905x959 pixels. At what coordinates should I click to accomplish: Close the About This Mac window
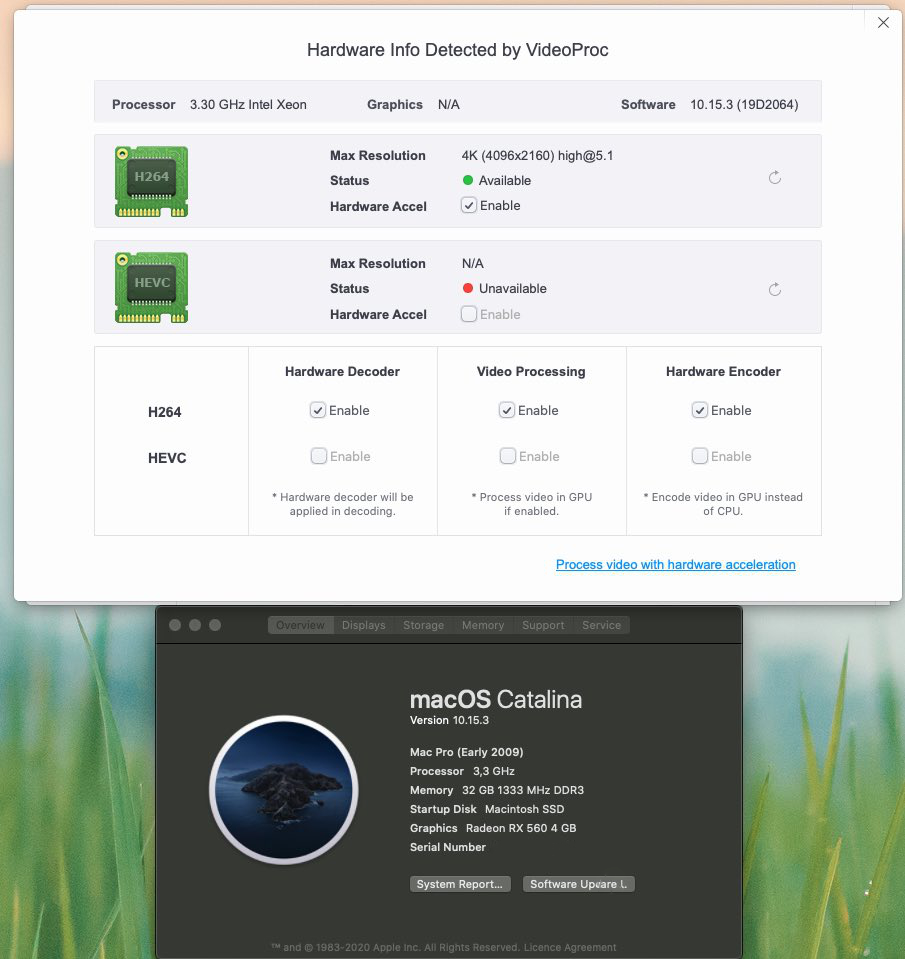coord(175,625)
